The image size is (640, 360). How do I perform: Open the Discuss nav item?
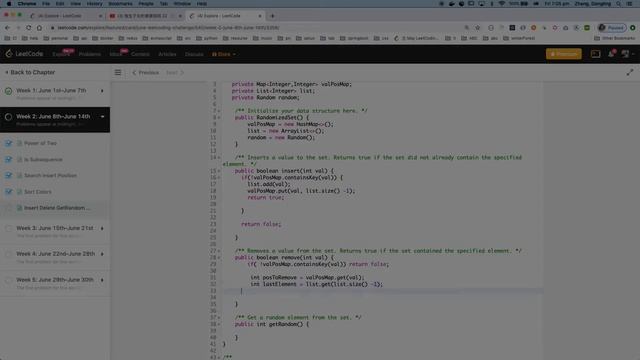click(x=194, y=54)
